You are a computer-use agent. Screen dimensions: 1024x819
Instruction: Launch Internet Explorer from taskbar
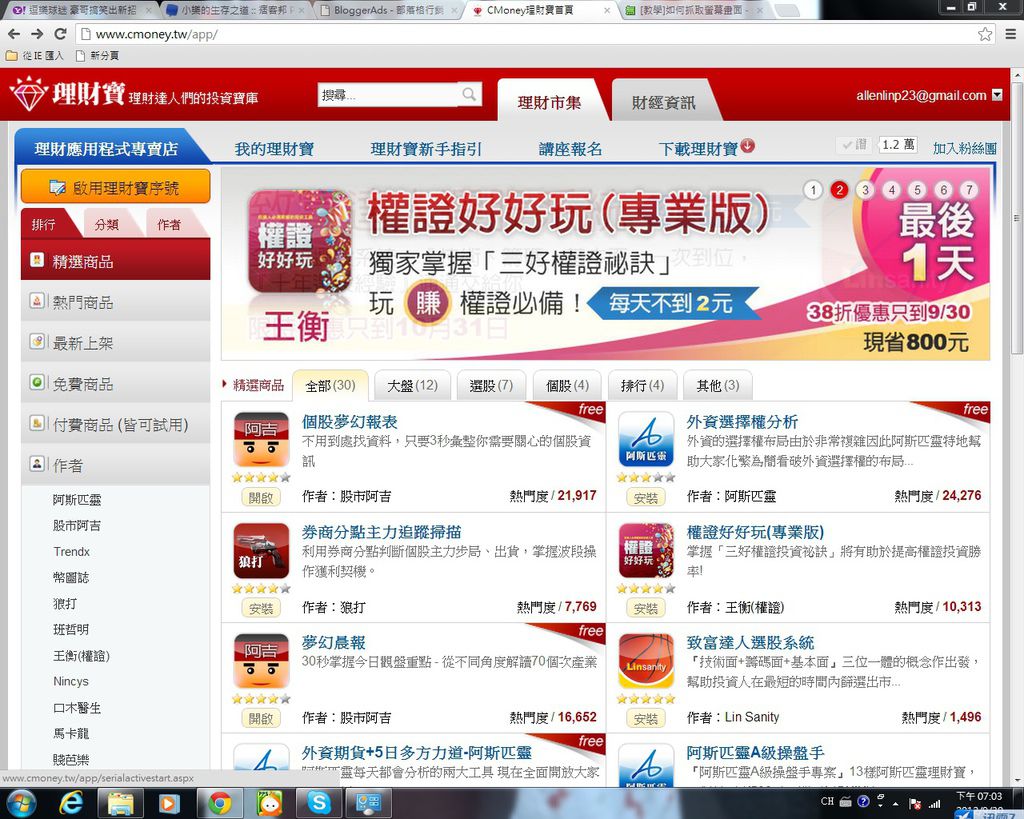point(71,803)
